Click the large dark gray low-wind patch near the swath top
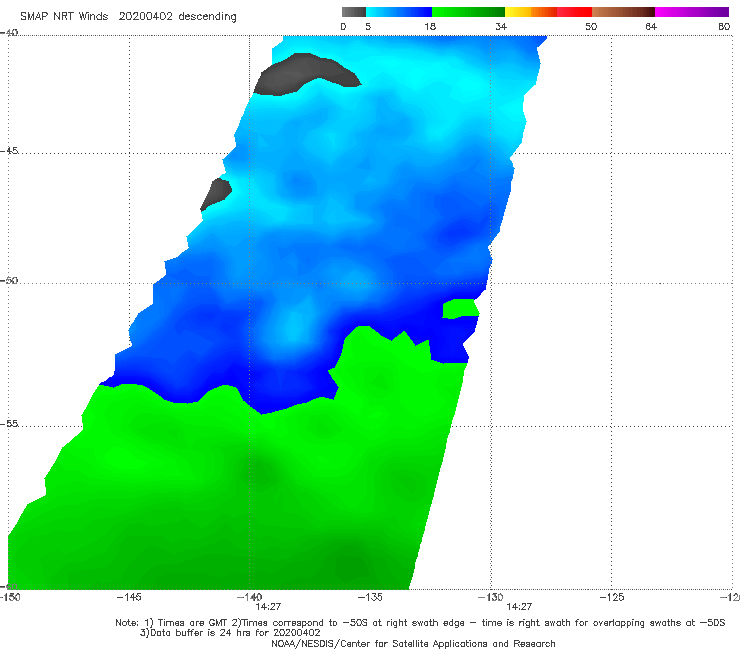The width and height of the screenshot is (740, 650). point(302,75)
